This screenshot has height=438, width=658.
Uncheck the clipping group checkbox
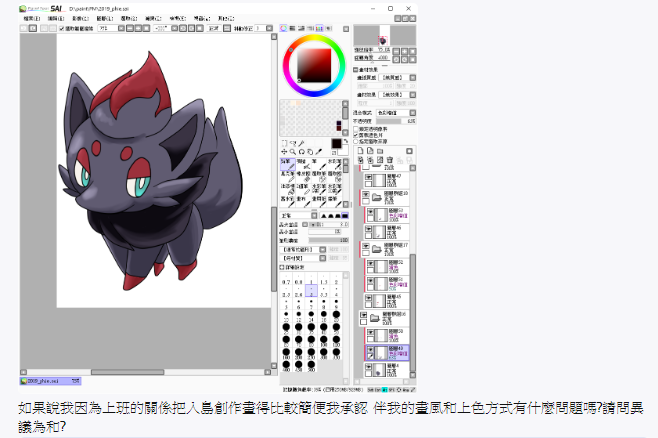click(x=356, y=136)
